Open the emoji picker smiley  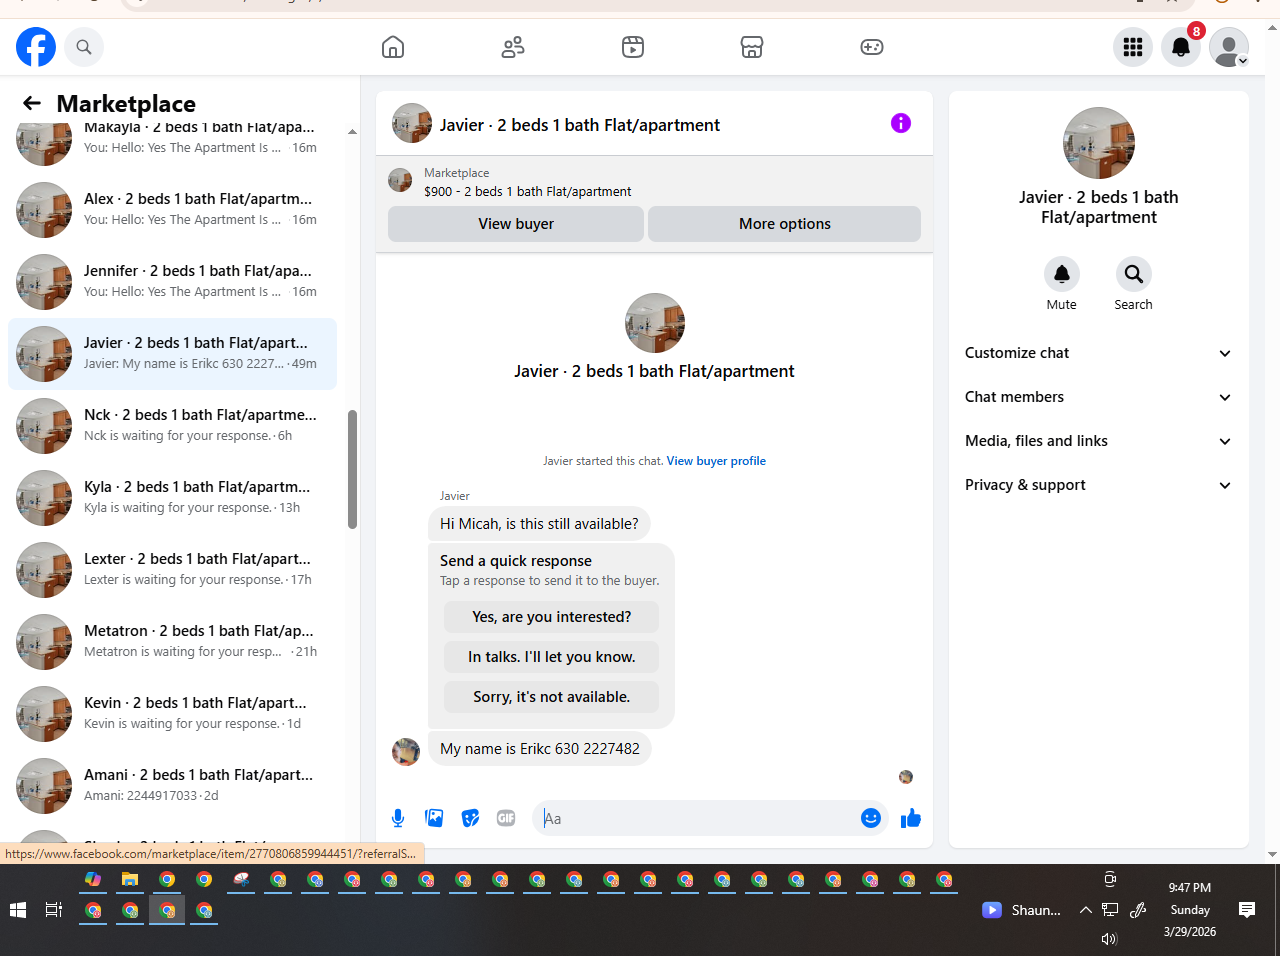coord(871,818)
